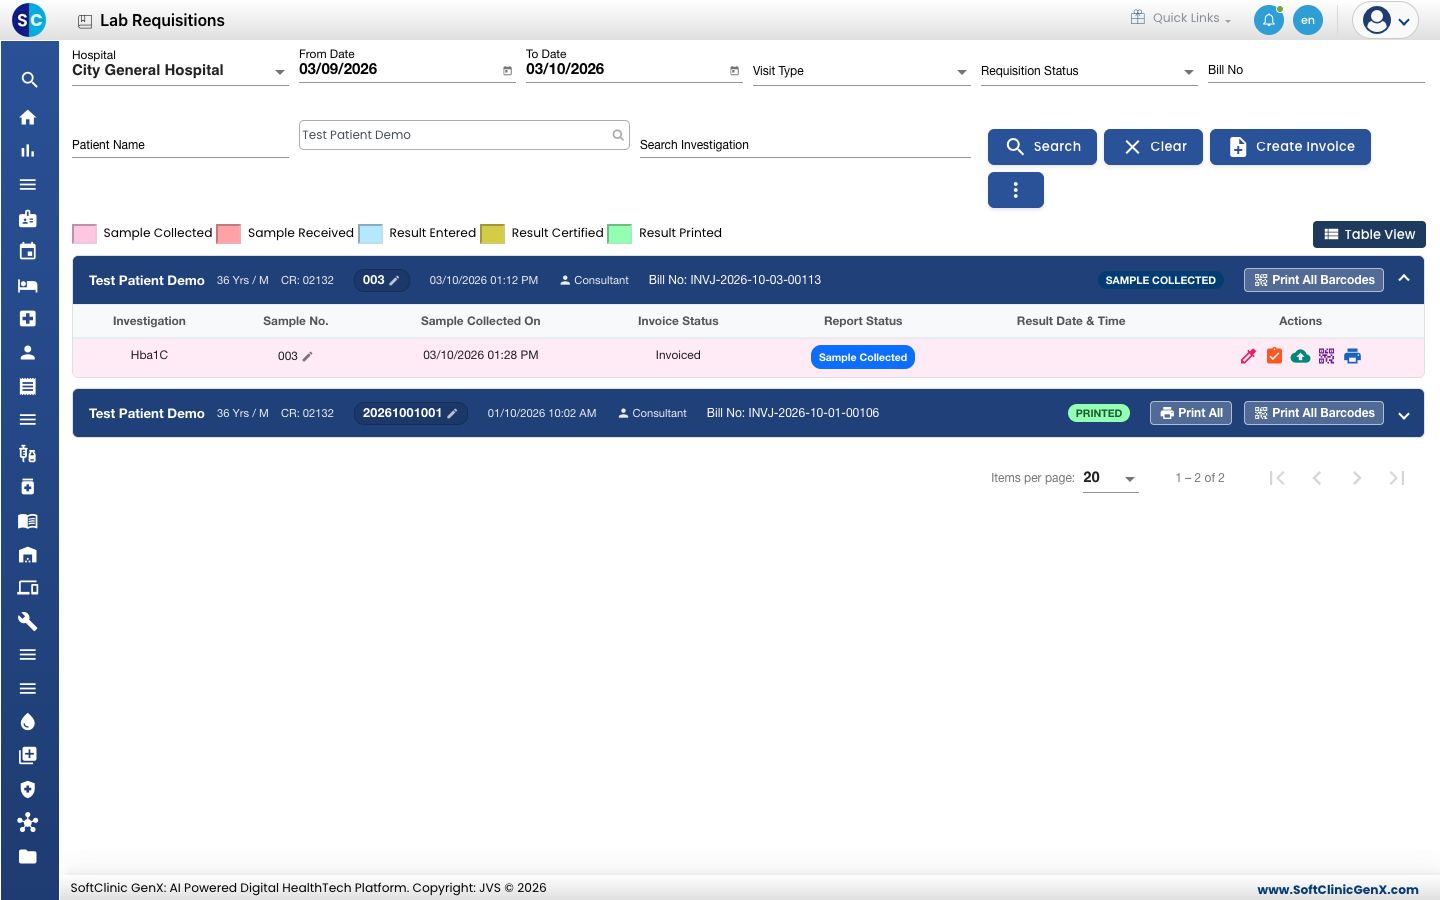Click Print All for the Printed requisition
This screenshot has height=900, width=1440.
tap(1192, 413)
